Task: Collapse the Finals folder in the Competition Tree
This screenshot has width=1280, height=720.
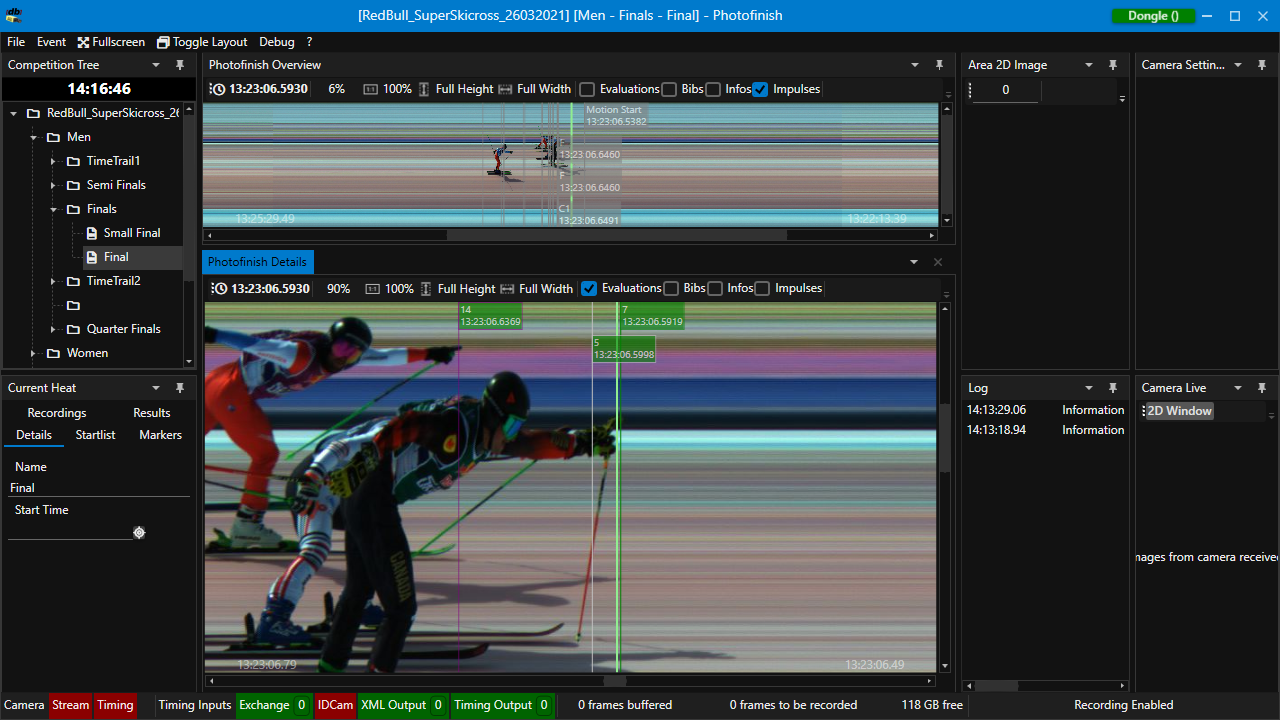Action: tap(54, 209)
